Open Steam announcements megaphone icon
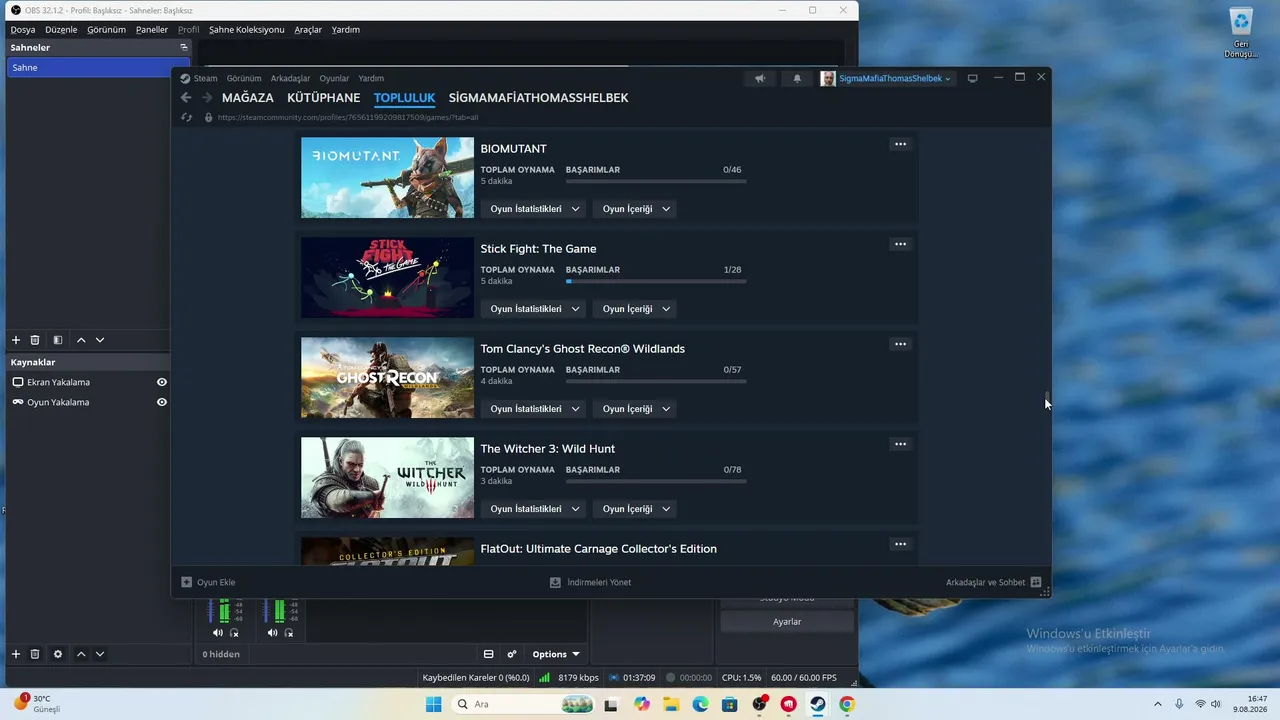Image resolution: width=1280 pixels, height=720 pixels. pyautogui.click(x=760, y=78)
